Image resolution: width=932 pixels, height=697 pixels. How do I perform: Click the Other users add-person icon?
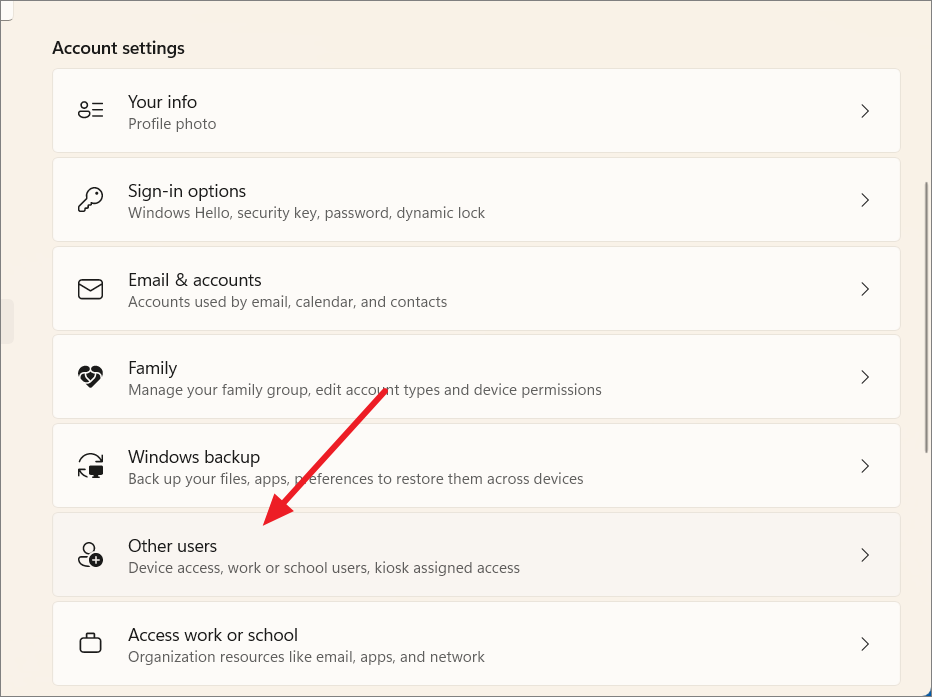90,554
